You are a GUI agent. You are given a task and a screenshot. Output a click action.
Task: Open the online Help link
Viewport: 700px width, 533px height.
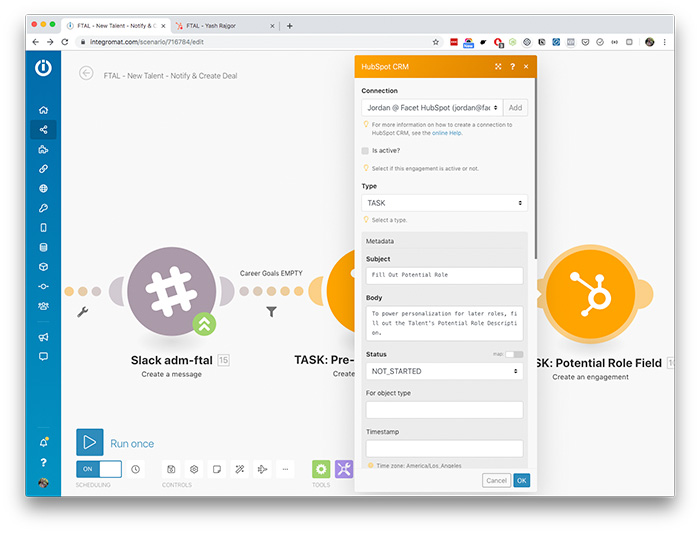click(447, 133)
